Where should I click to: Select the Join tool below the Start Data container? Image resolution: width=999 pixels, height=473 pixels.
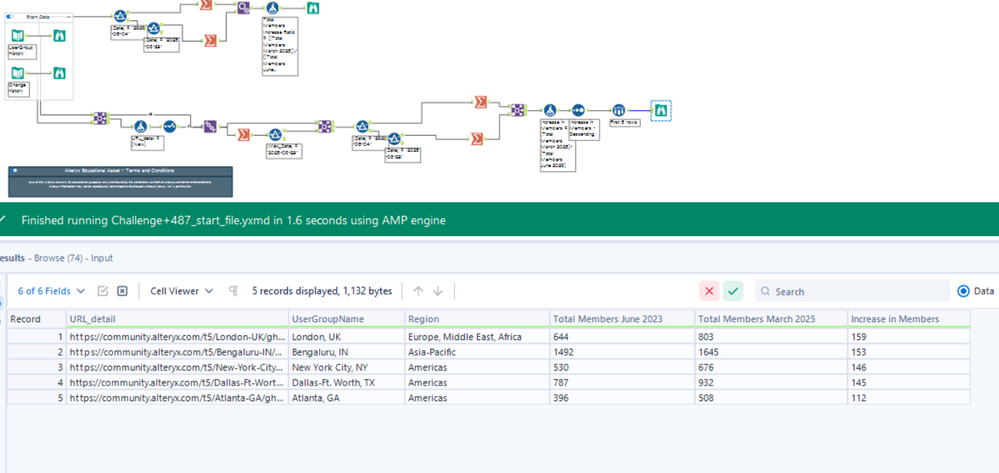point(100,119)
